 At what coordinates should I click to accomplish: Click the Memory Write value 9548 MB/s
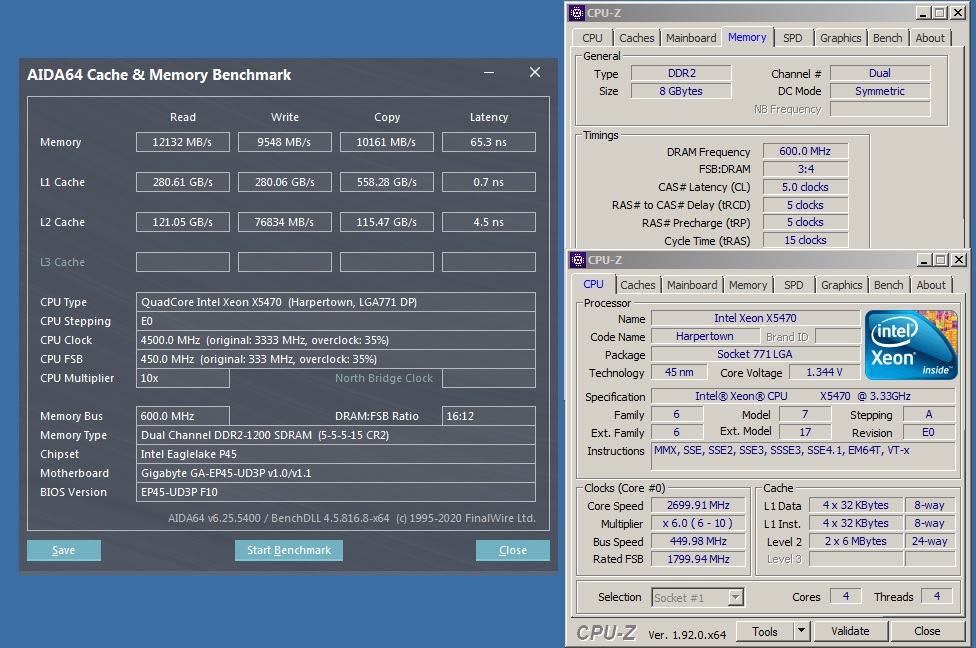[284, 142]
